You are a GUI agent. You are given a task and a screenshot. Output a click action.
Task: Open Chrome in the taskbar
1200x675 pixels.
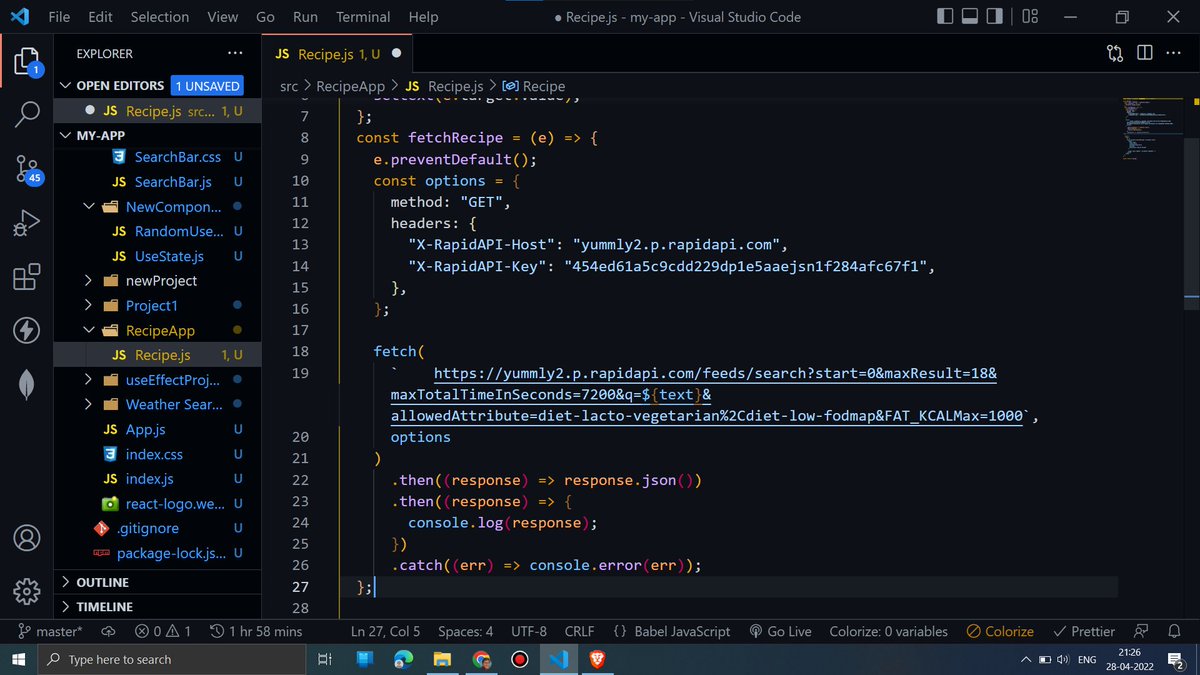[481, 659]
